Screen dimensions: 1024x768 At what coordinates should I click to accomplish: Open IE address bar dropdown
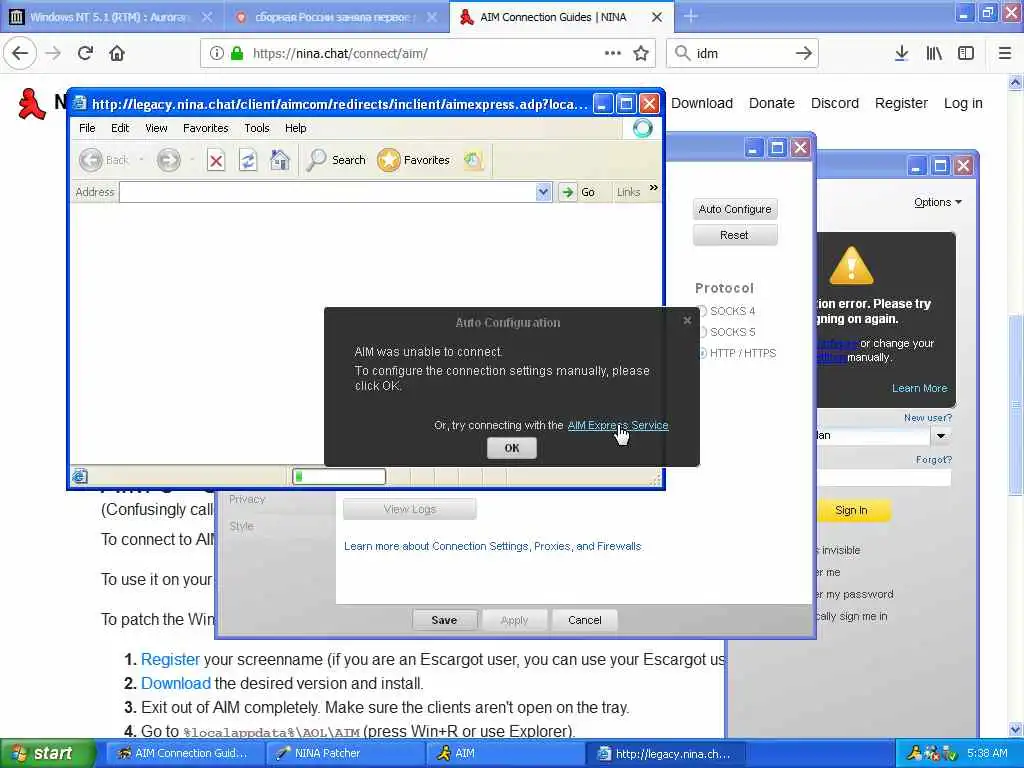(x=543, y=192)
